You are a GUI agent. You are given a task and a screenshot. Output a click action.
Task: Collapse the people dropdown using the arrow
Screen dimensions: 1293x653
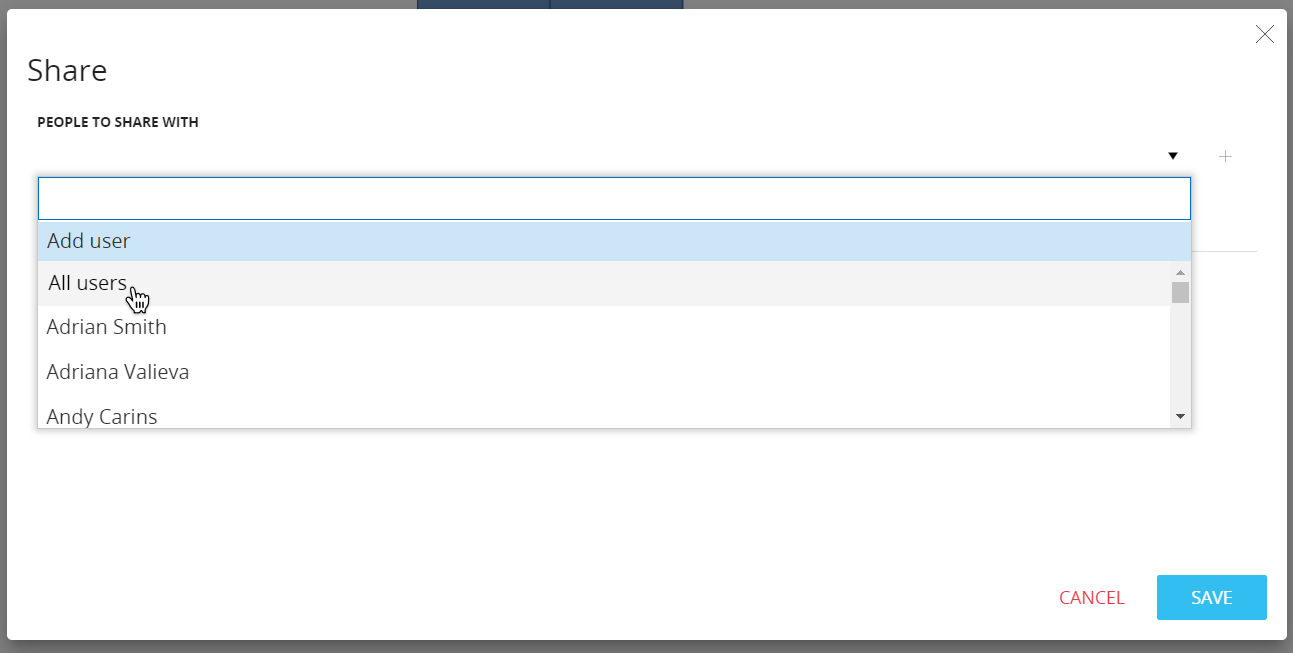pos(1173,156)
